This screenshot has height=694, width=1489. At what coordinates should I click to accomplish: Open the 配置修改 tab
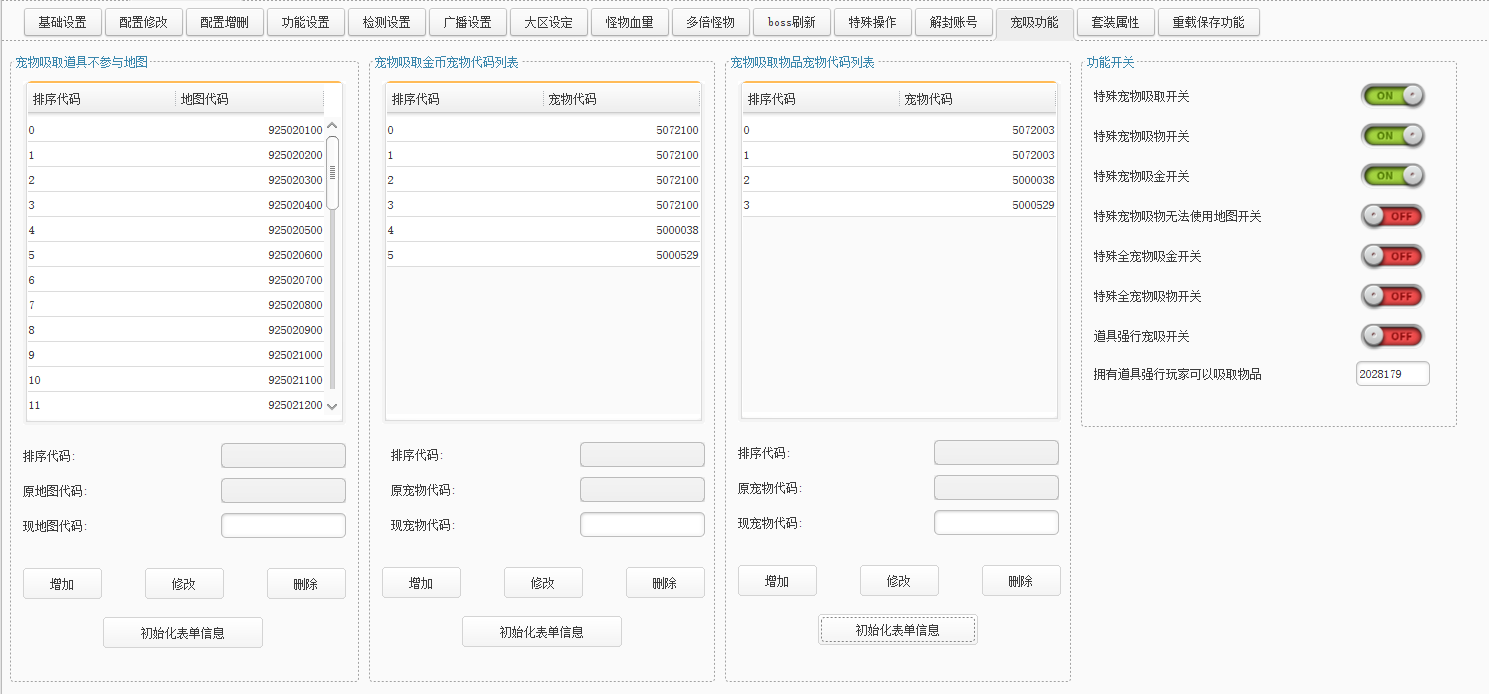(143, 22)
